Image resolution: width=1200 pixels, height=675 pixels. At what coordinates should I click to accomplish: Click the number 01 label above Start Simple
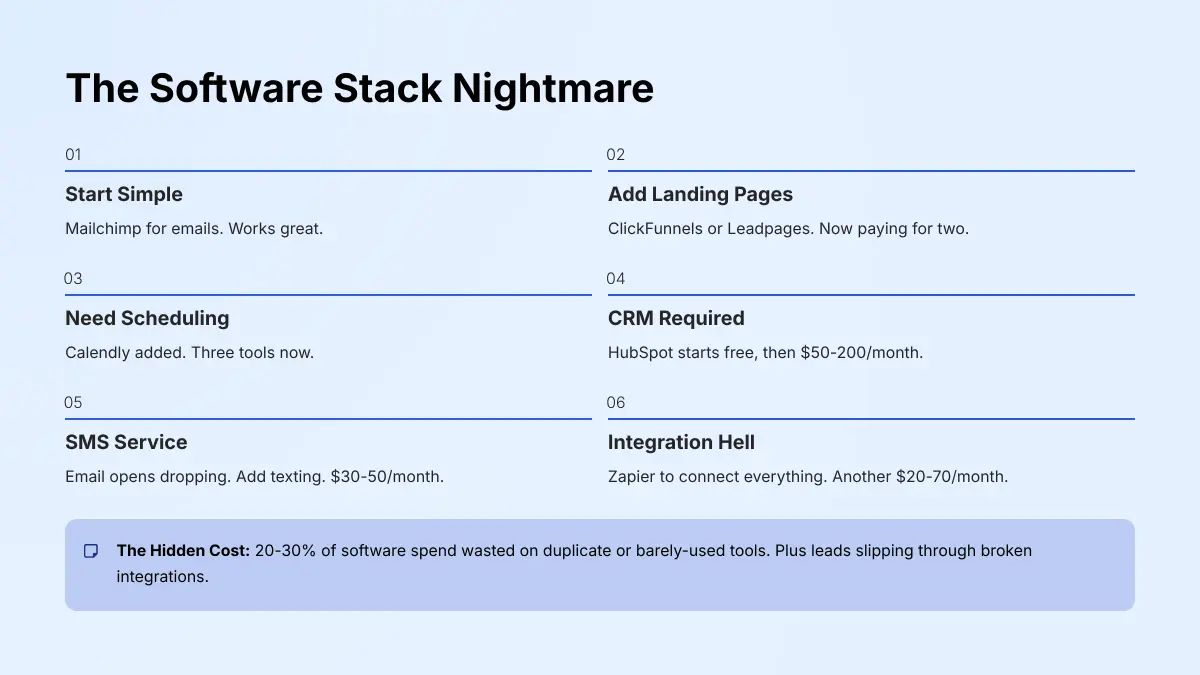tap(73, 154)
